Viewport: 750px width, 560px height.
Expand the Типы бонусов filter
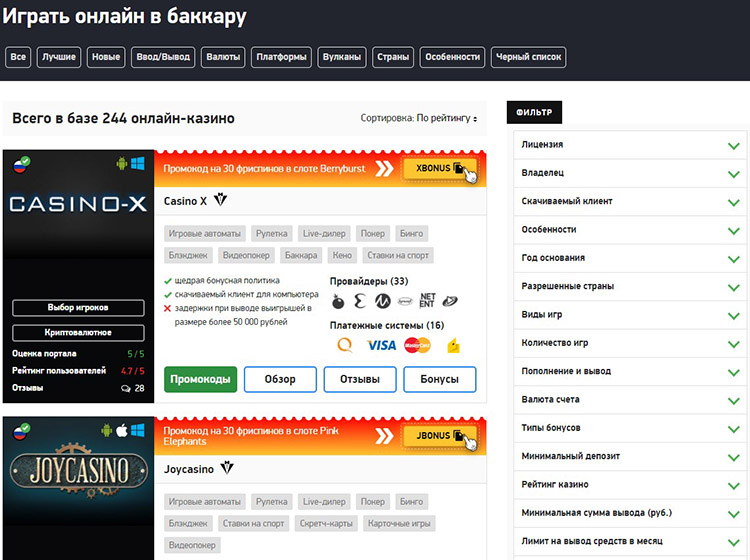tap(630, 428)
